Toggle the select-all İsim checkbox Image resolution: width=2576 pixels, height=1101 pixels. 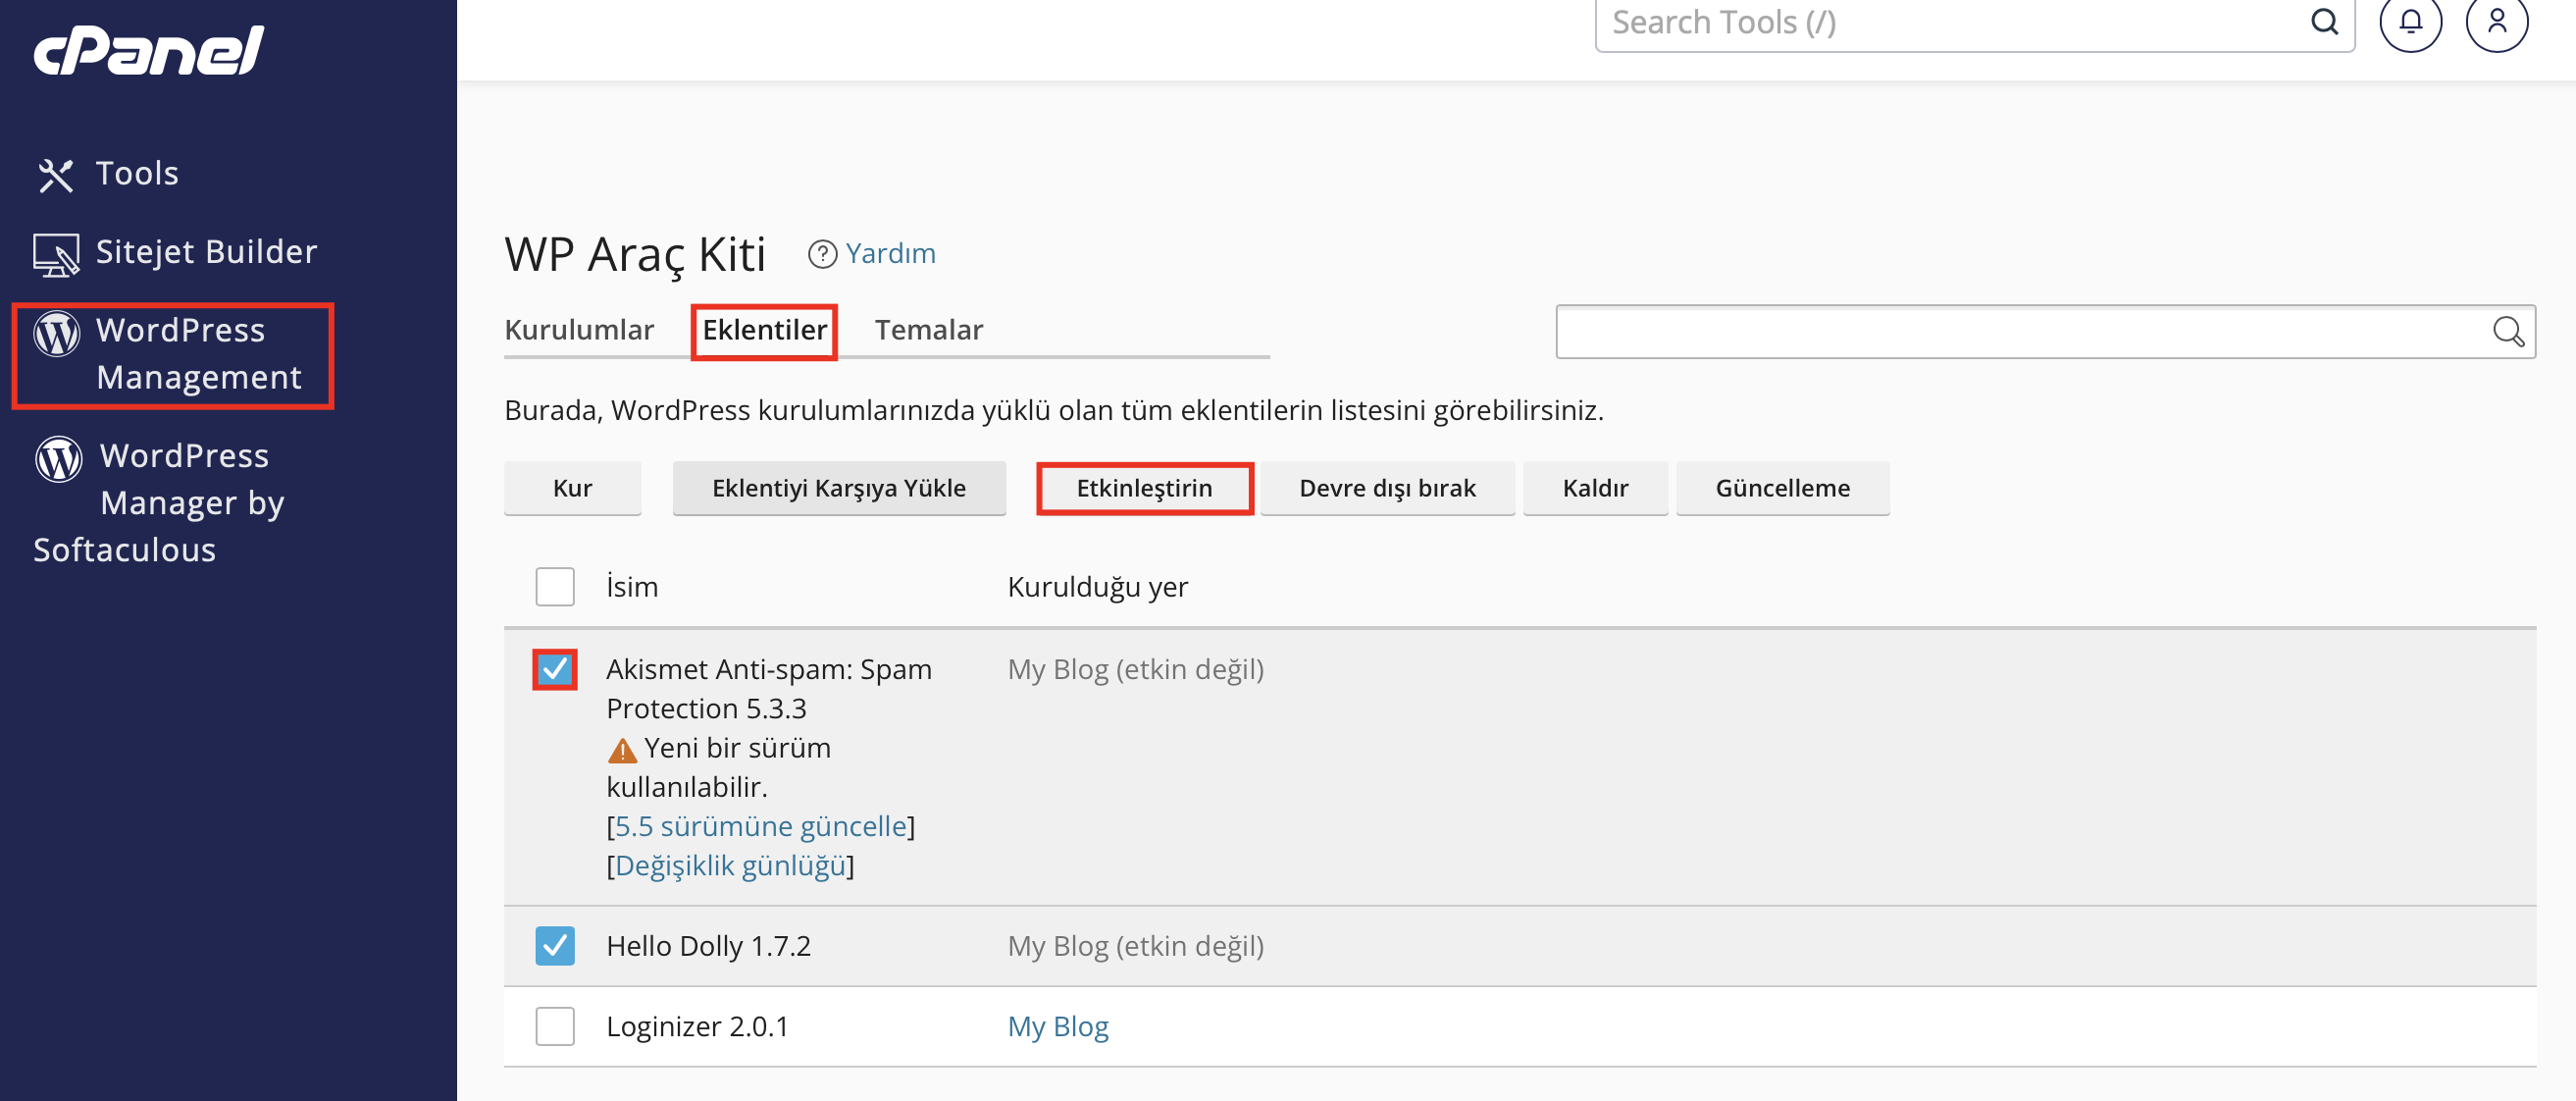tap(555, 587)
